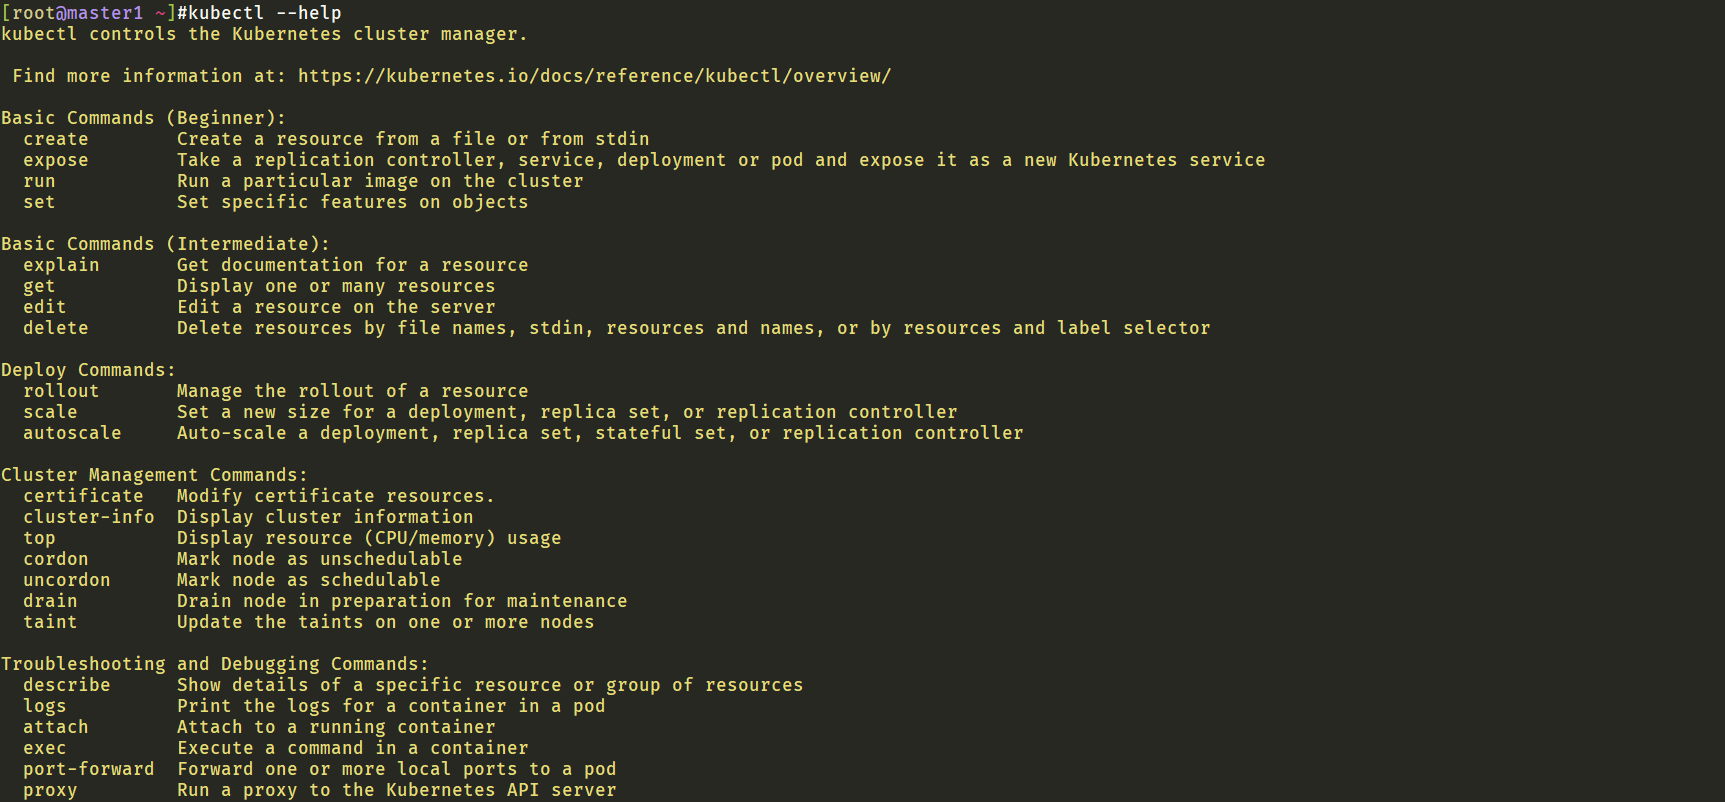Click the 'create' command name
This screenshot has width=1725, height=802.
(x=56, y=139)
